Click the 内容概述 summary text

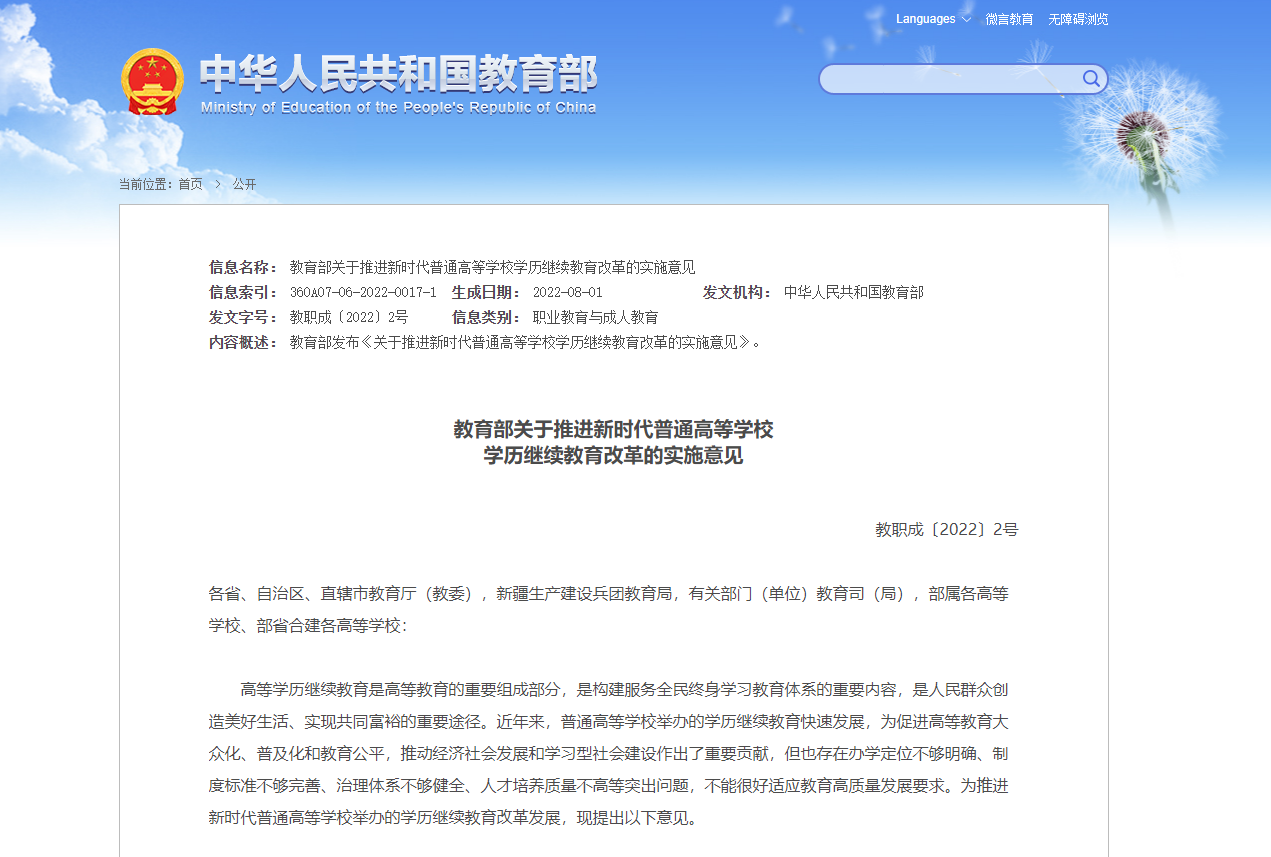(525, 342)
